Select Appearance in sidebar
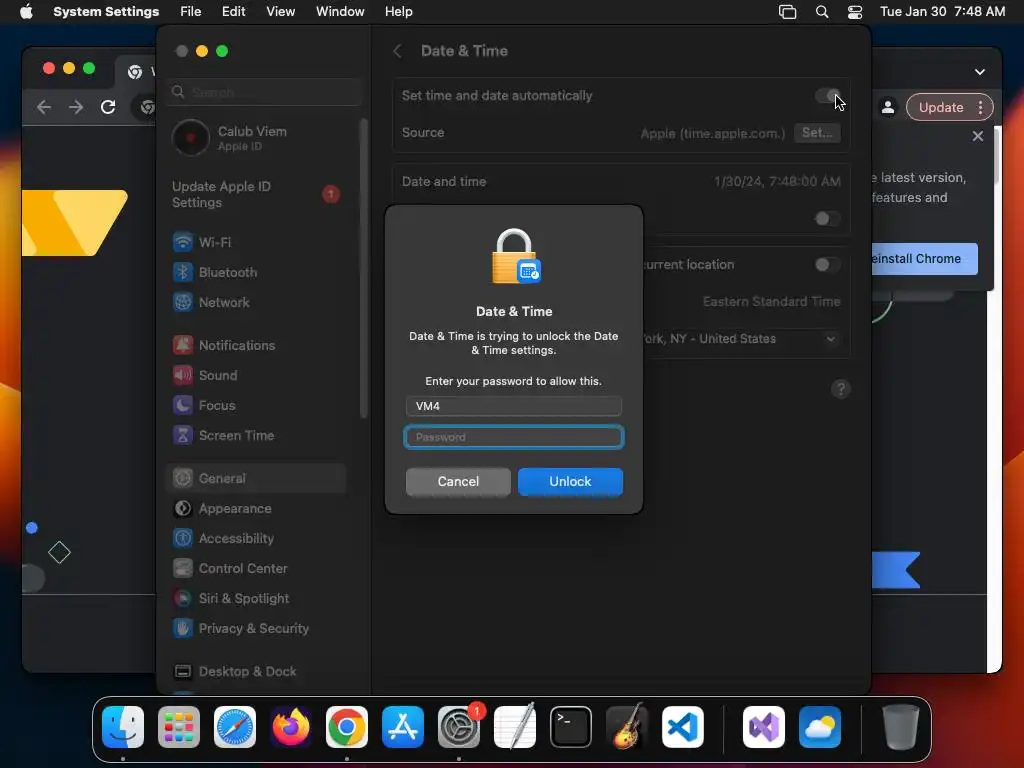Screen dimensions: 1024x768 point(258,509)
